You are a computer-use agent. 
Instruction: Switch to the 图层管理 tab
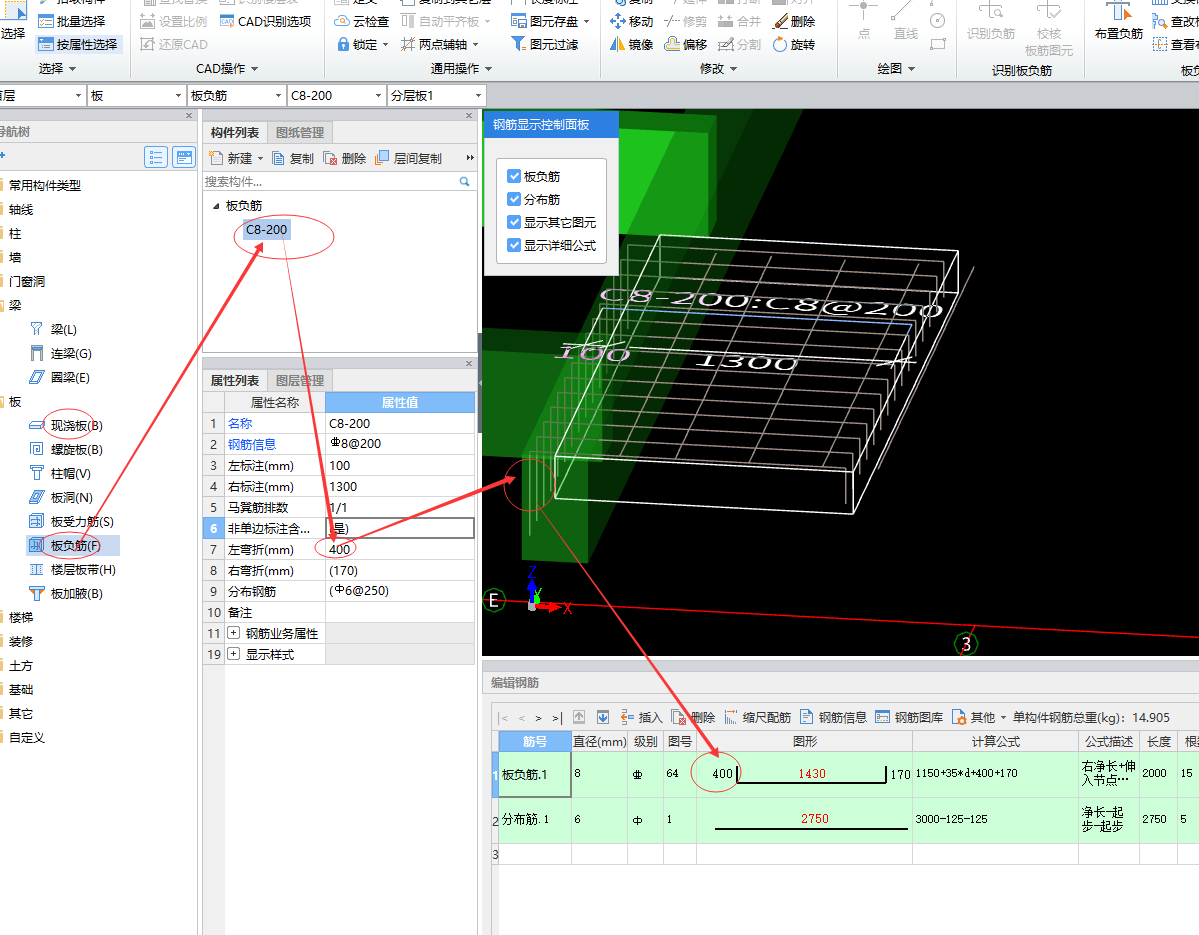pyautogui.click(x=299, y=380)
